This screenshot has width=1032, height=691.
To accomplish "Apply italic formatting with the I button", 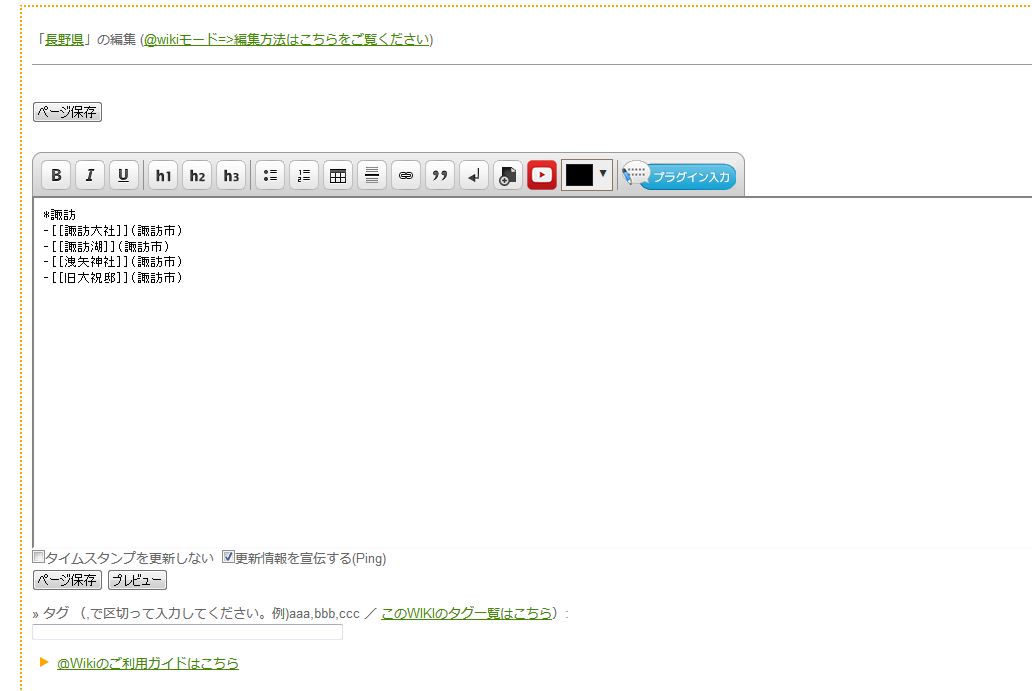I will pyautogui.click(x=90, y=176).
